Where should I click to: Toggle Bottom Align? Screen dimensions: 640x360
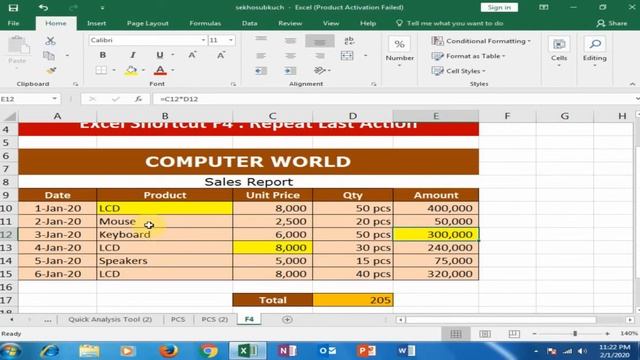320,40
